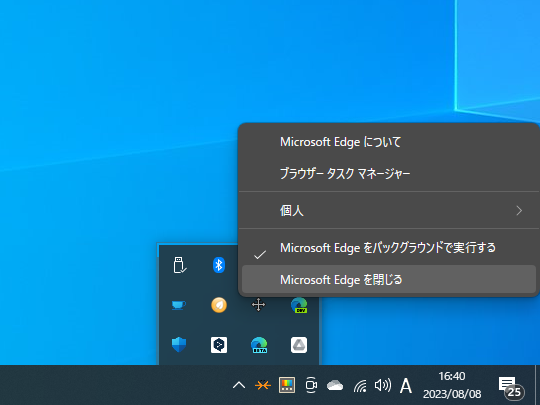Open Windows Security shield icon
540x405 pixels.
tap(179, 345)
